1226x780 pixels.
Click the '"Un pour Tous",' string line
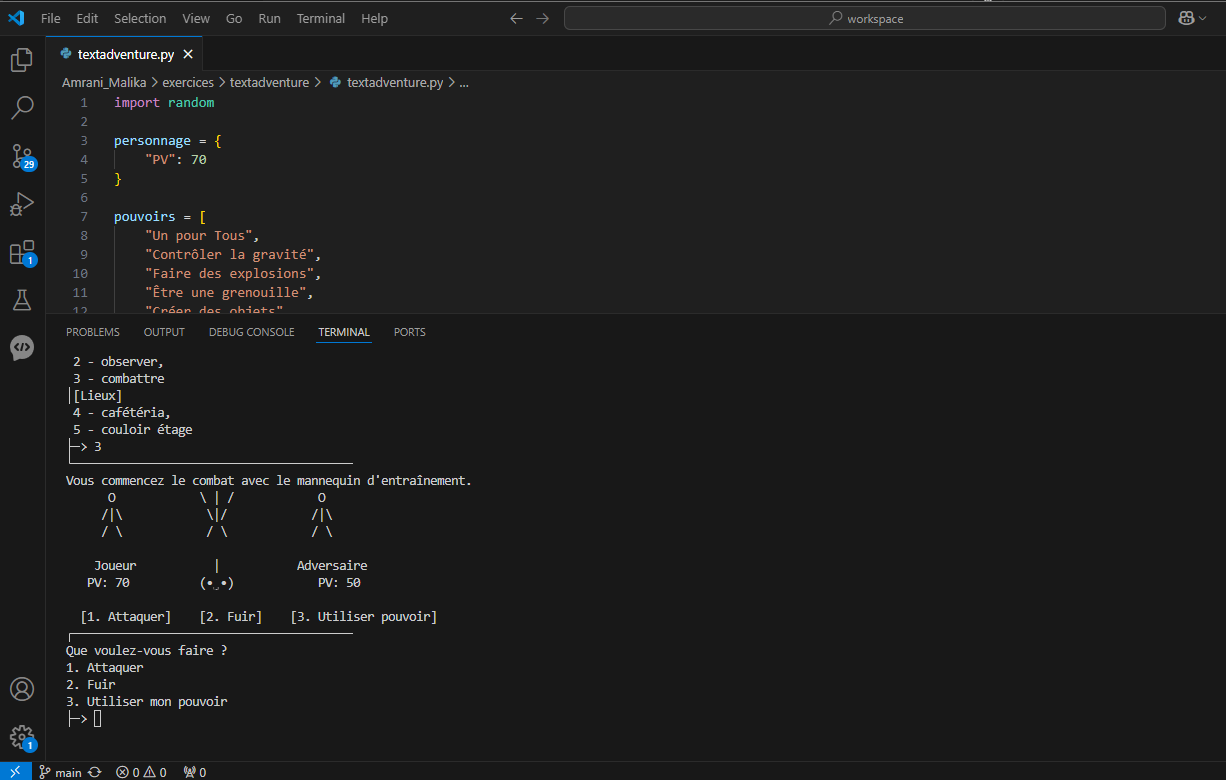point(202,236)
